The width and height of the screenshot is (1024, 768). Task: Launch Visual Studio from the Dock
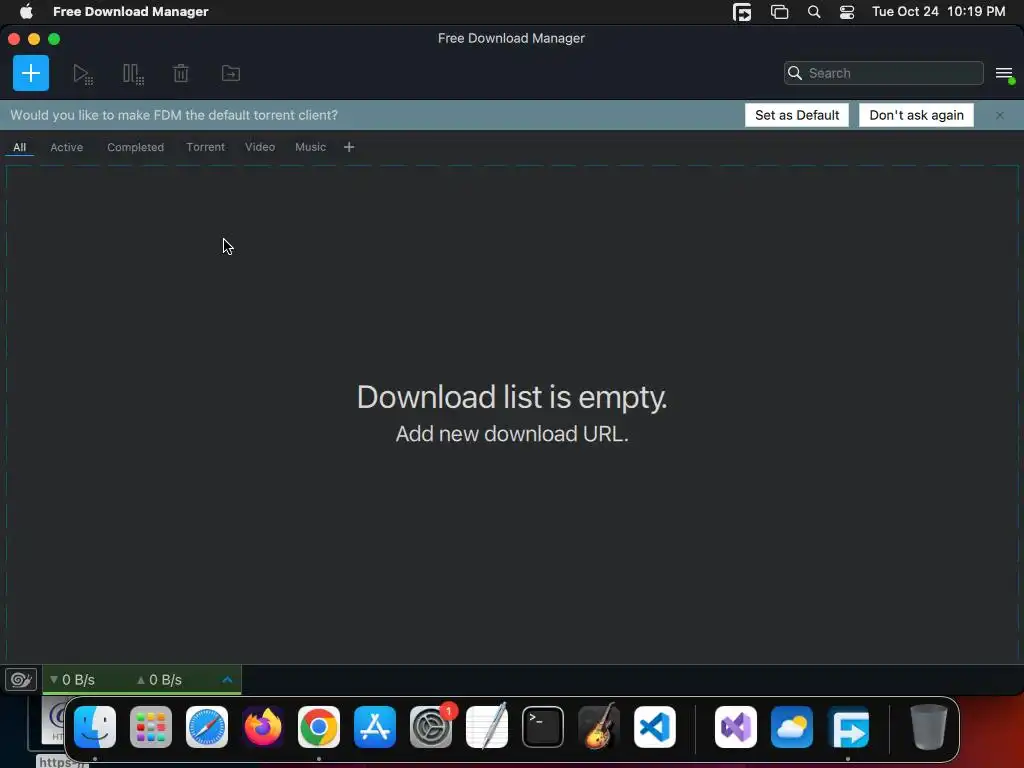(x=736, y=726)
